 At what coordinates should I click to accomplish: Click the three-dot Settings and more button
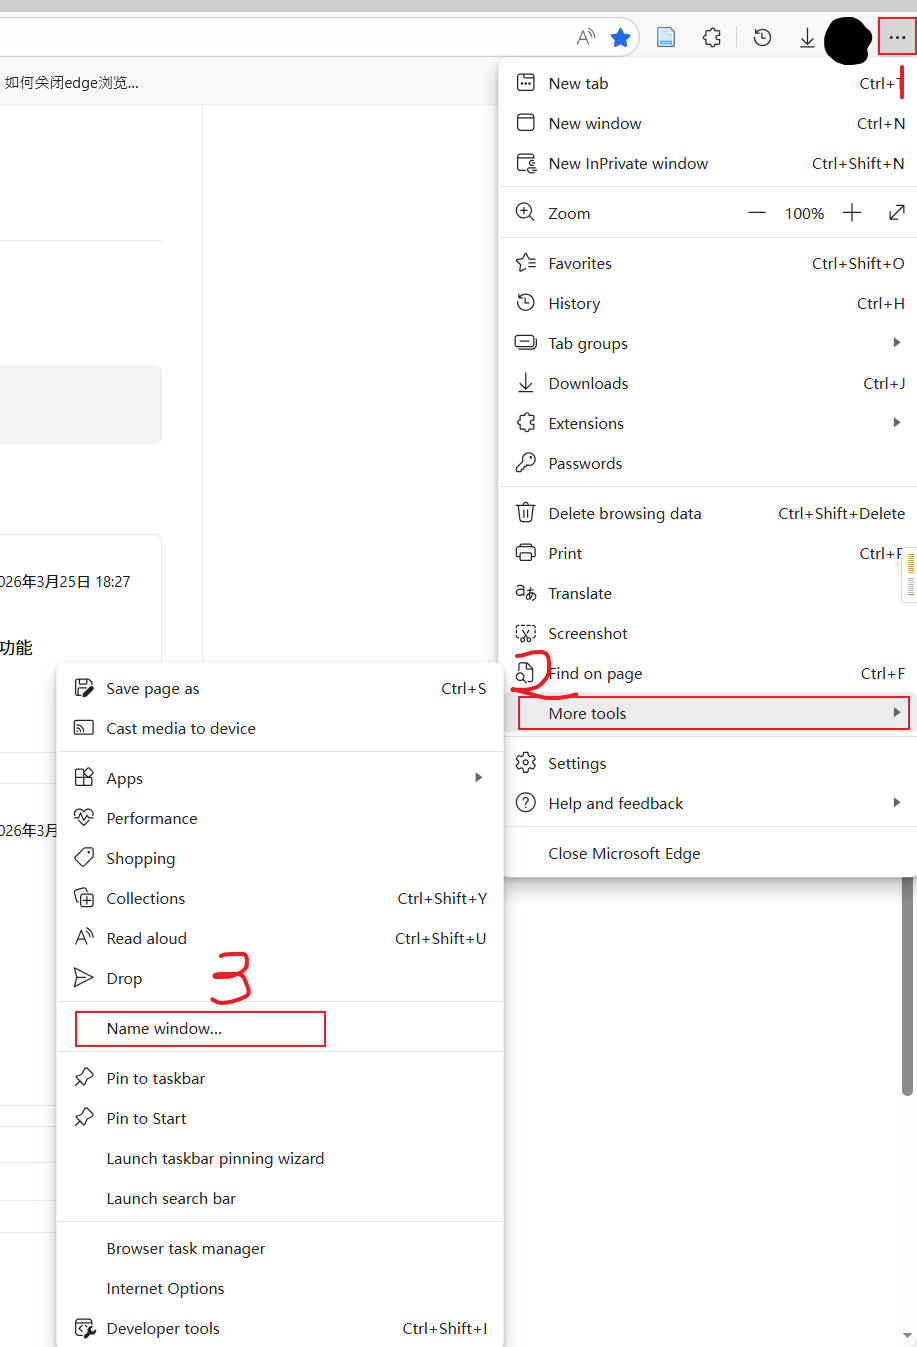[x=896, y=37]
